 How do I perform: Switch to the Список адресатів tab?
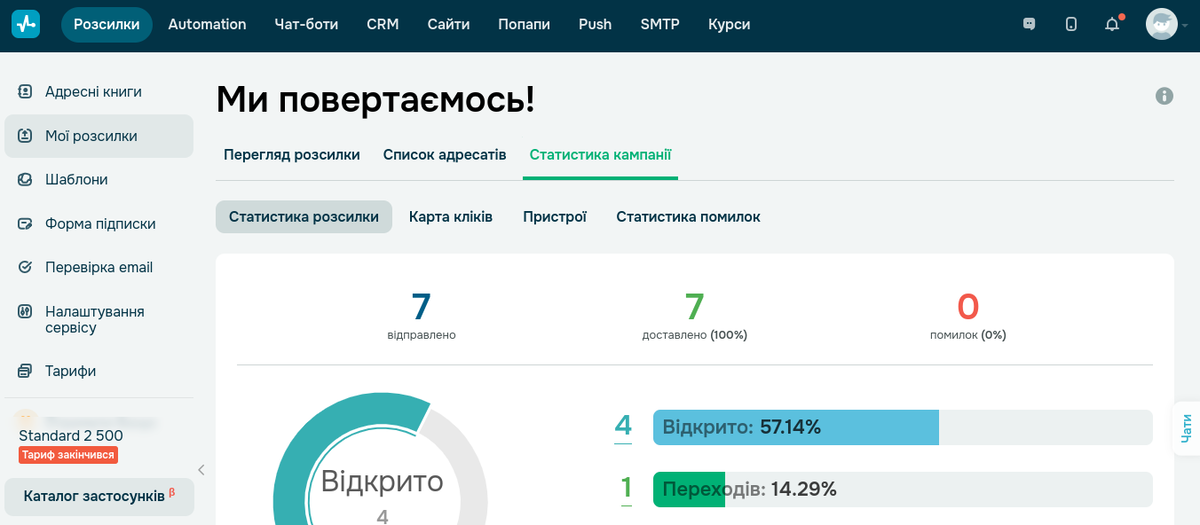(445, 155)
